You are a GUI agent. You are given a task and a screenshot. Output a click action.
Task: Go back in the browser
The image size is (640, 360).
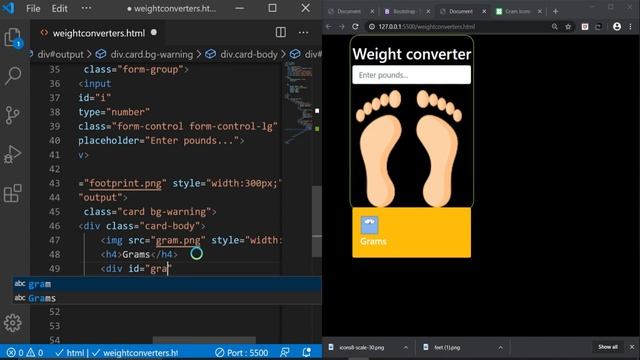click(329, 27)
